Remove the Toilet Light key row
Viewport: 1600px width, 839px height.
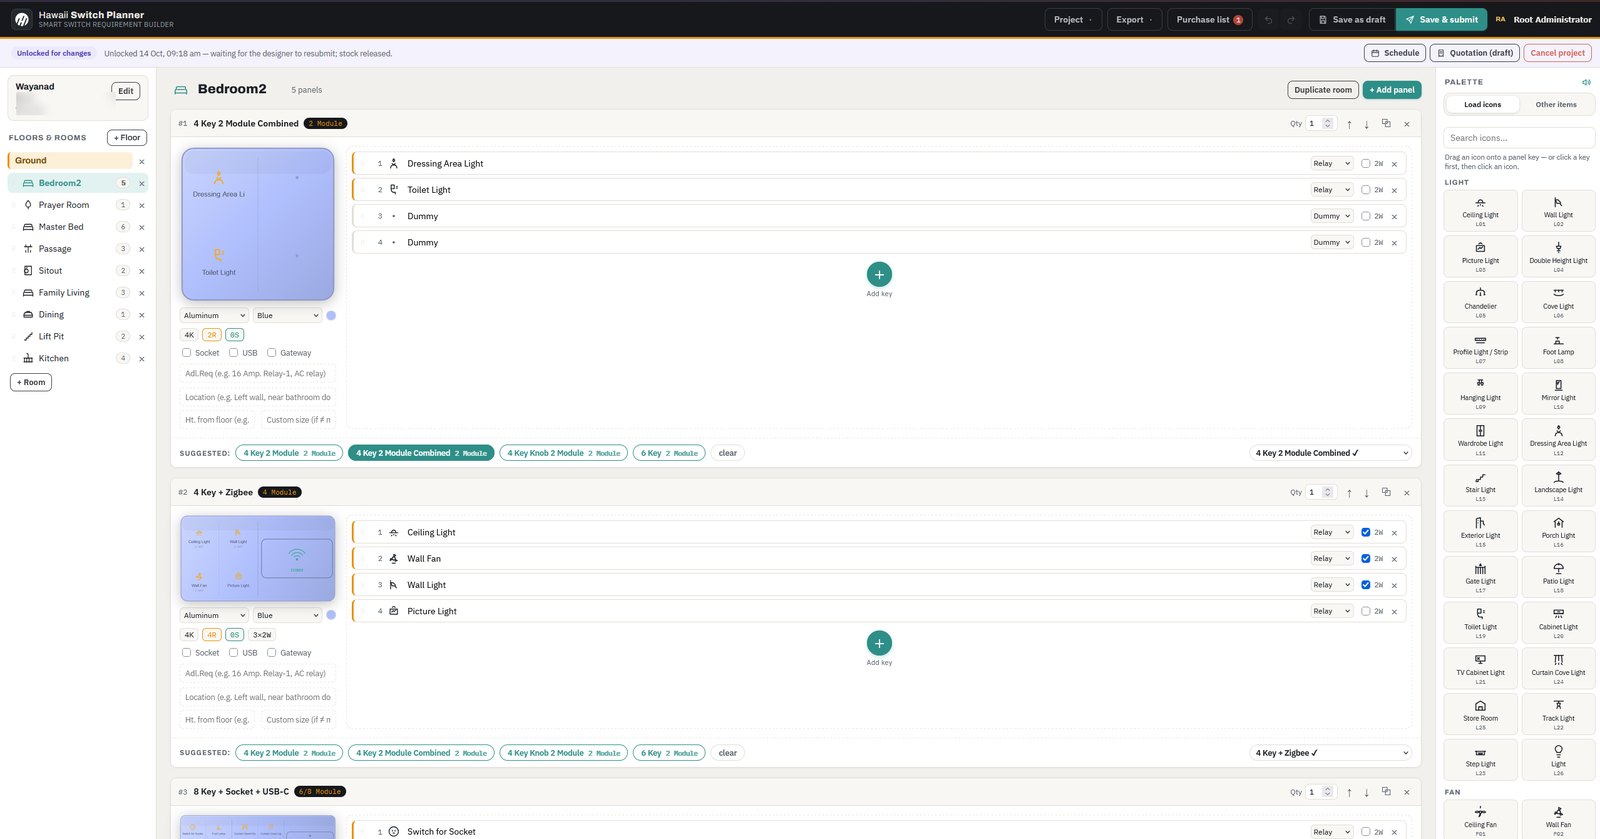tap(1394, 190)
